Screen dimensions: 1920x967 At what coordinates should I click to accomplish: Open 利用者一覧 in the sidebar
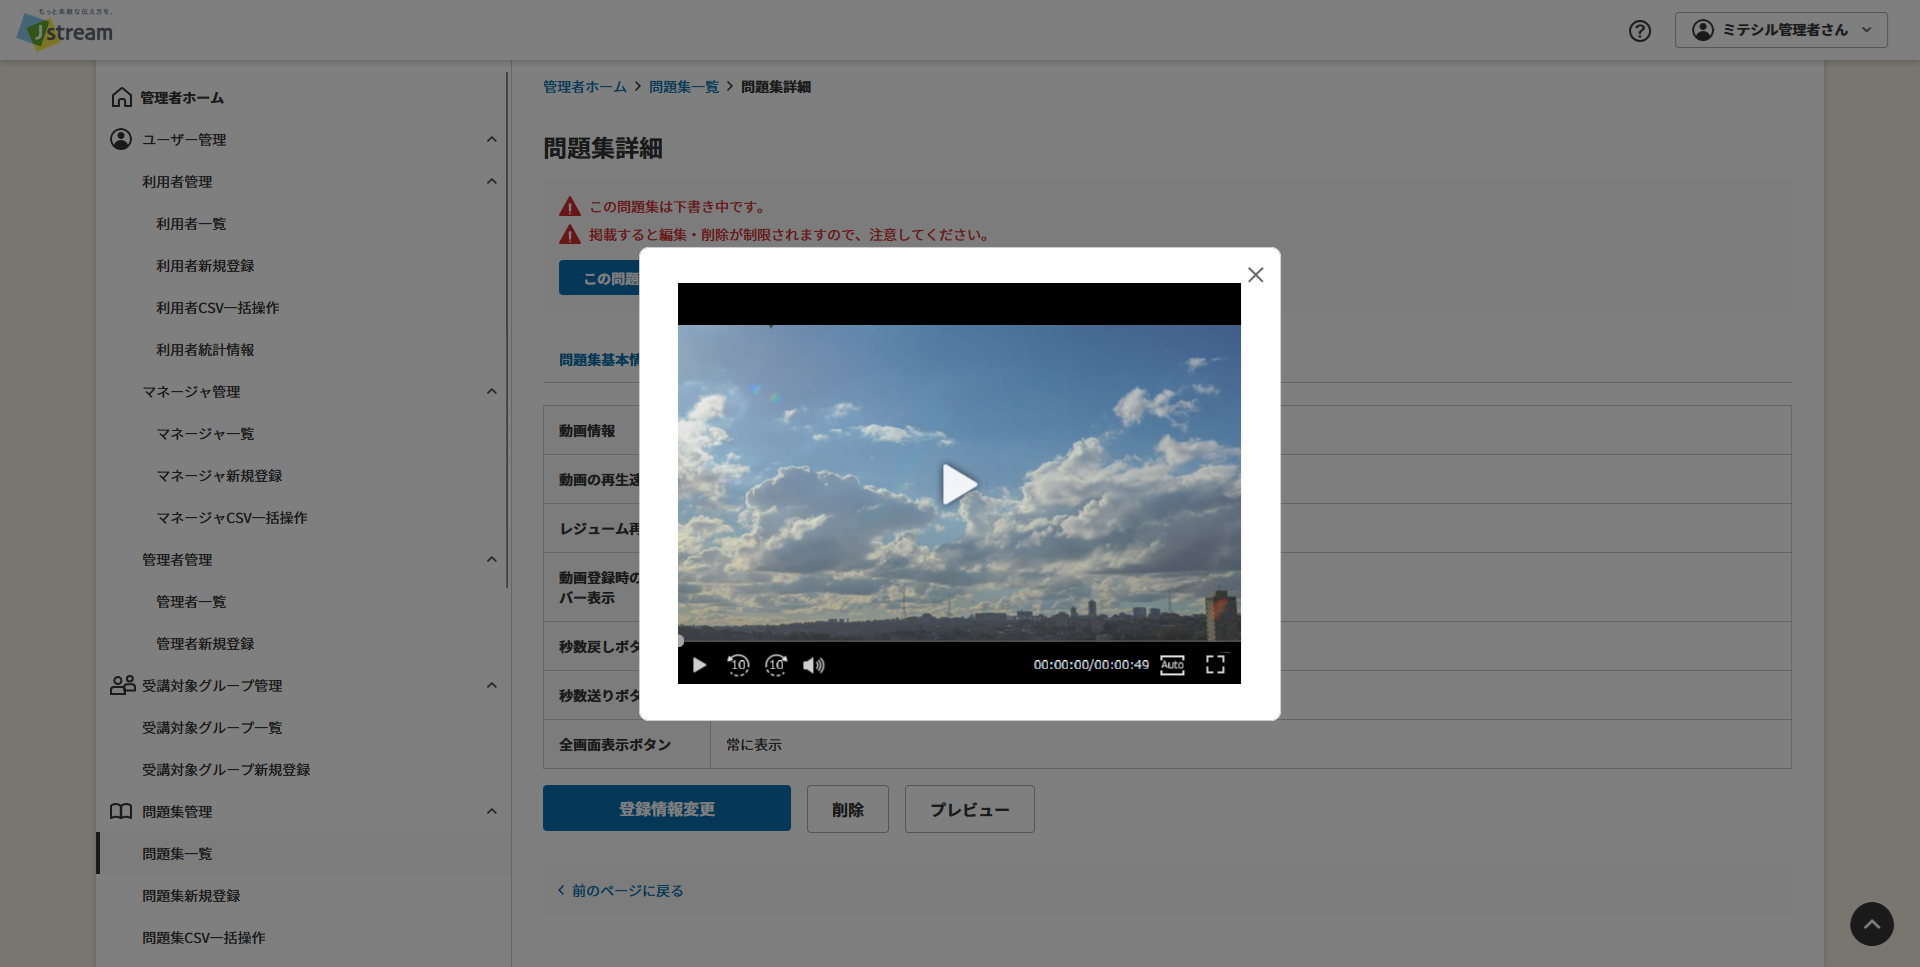click(191, 224)
